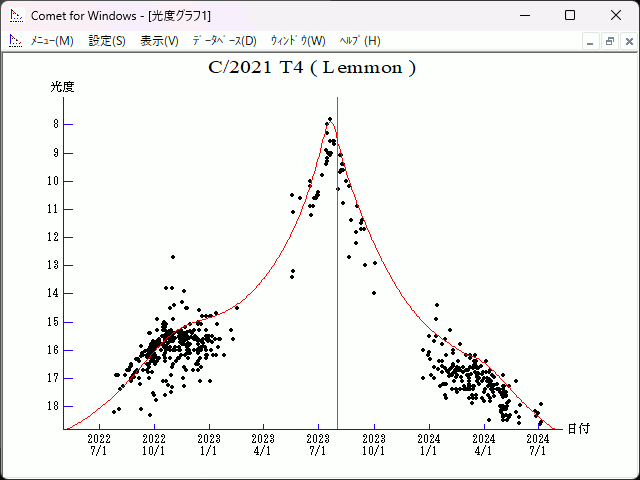640x480 pixels.
Task: Click the 日付 date axis label
Action: tap(578, 429)
